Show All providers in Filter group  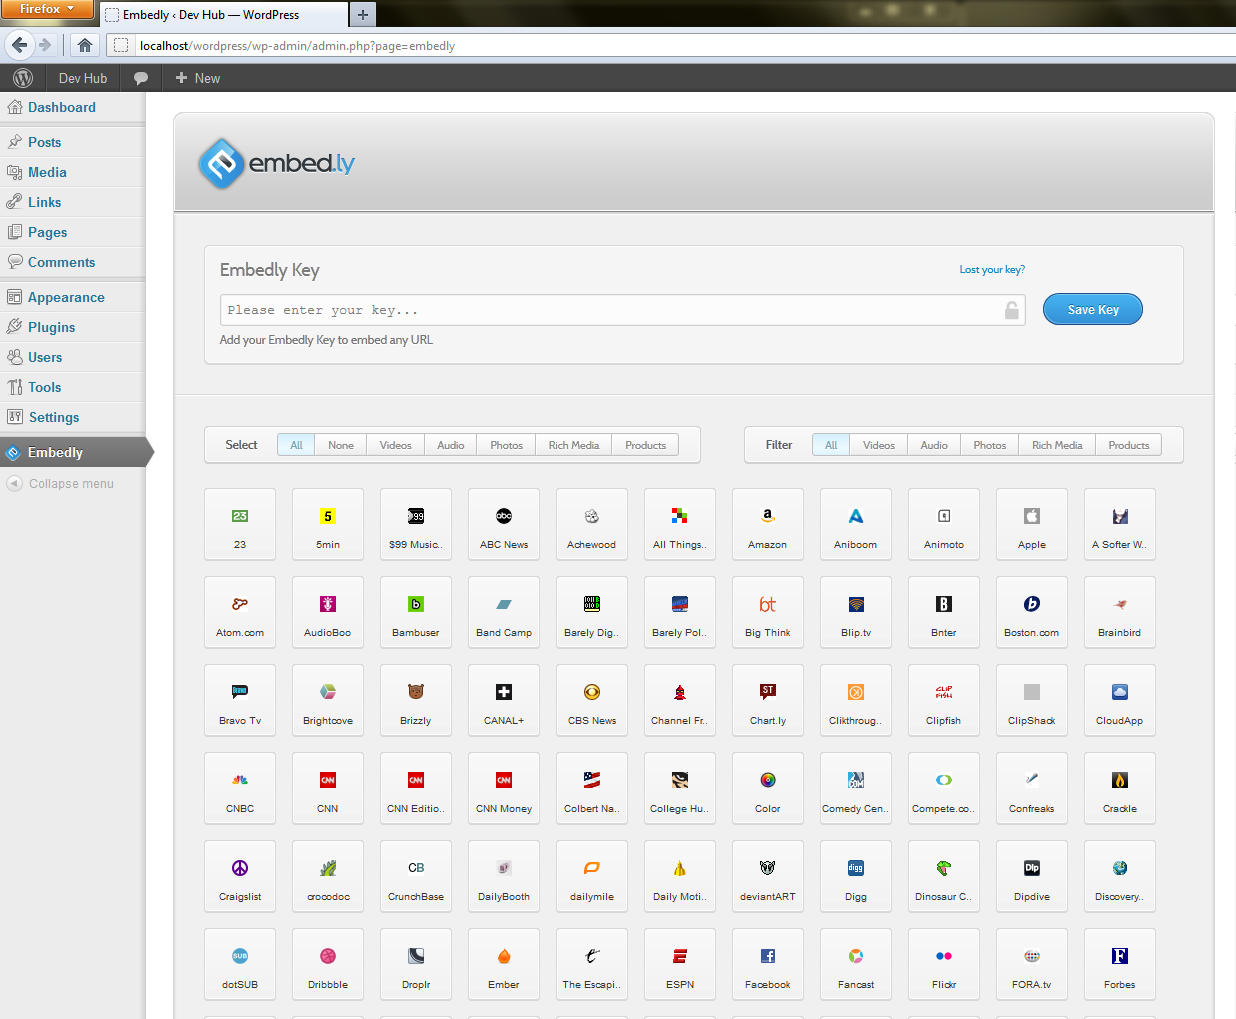click(x=831, y=445)
